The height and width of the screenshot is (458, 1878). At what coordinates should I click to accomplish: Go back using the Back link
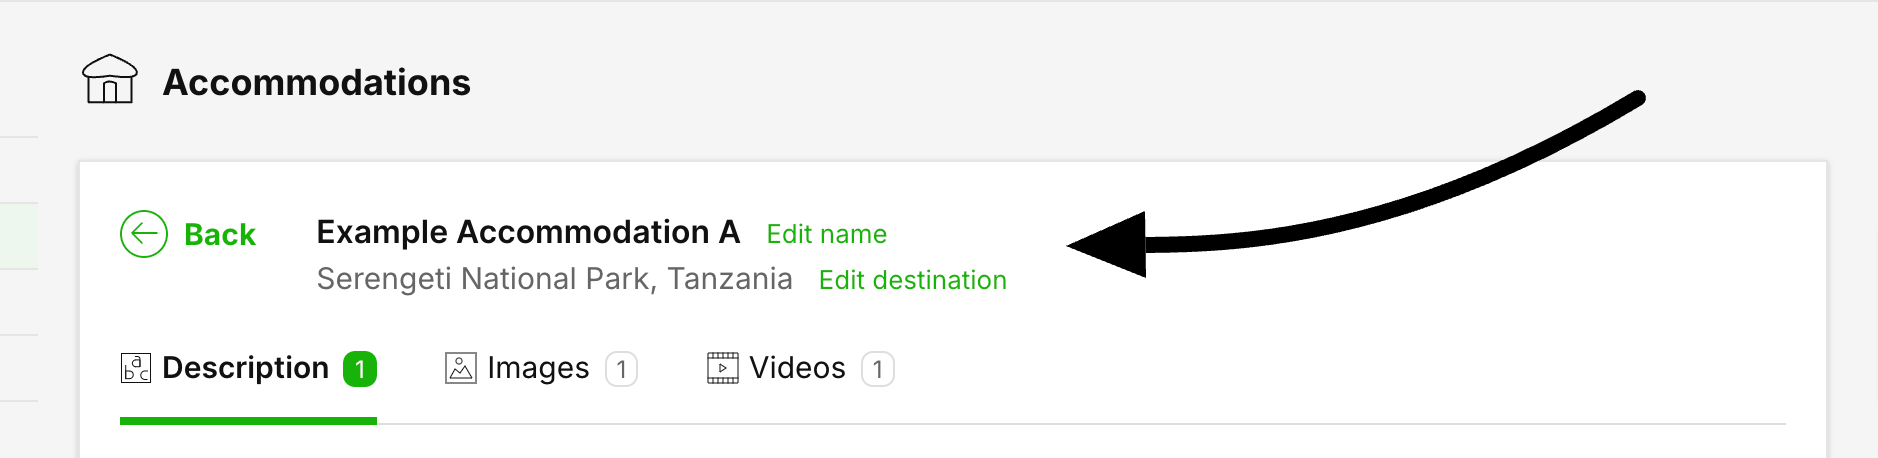220,235
